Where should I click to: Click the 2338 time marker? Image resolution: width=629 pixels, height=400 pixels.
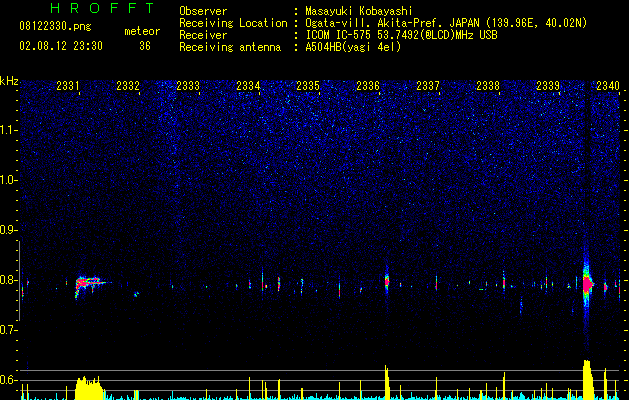(x=488, y=85)
